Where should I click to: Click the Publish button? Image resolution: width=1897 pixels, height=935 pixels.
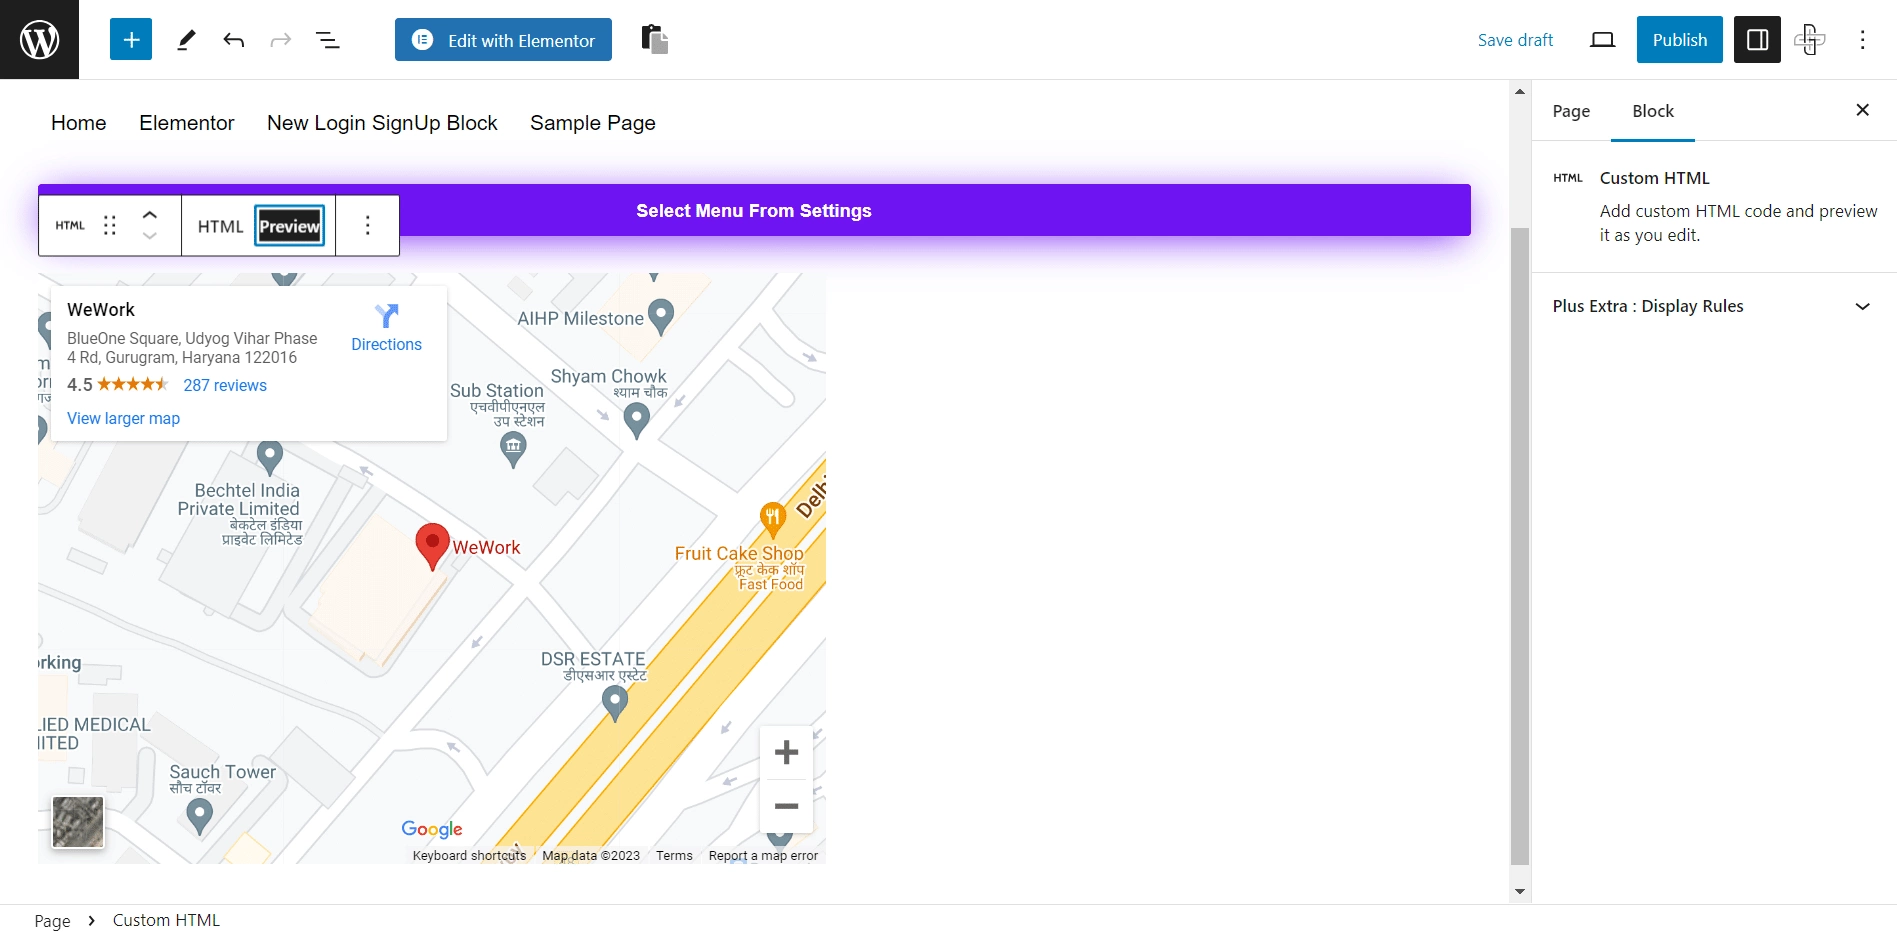pos(1680,40)
